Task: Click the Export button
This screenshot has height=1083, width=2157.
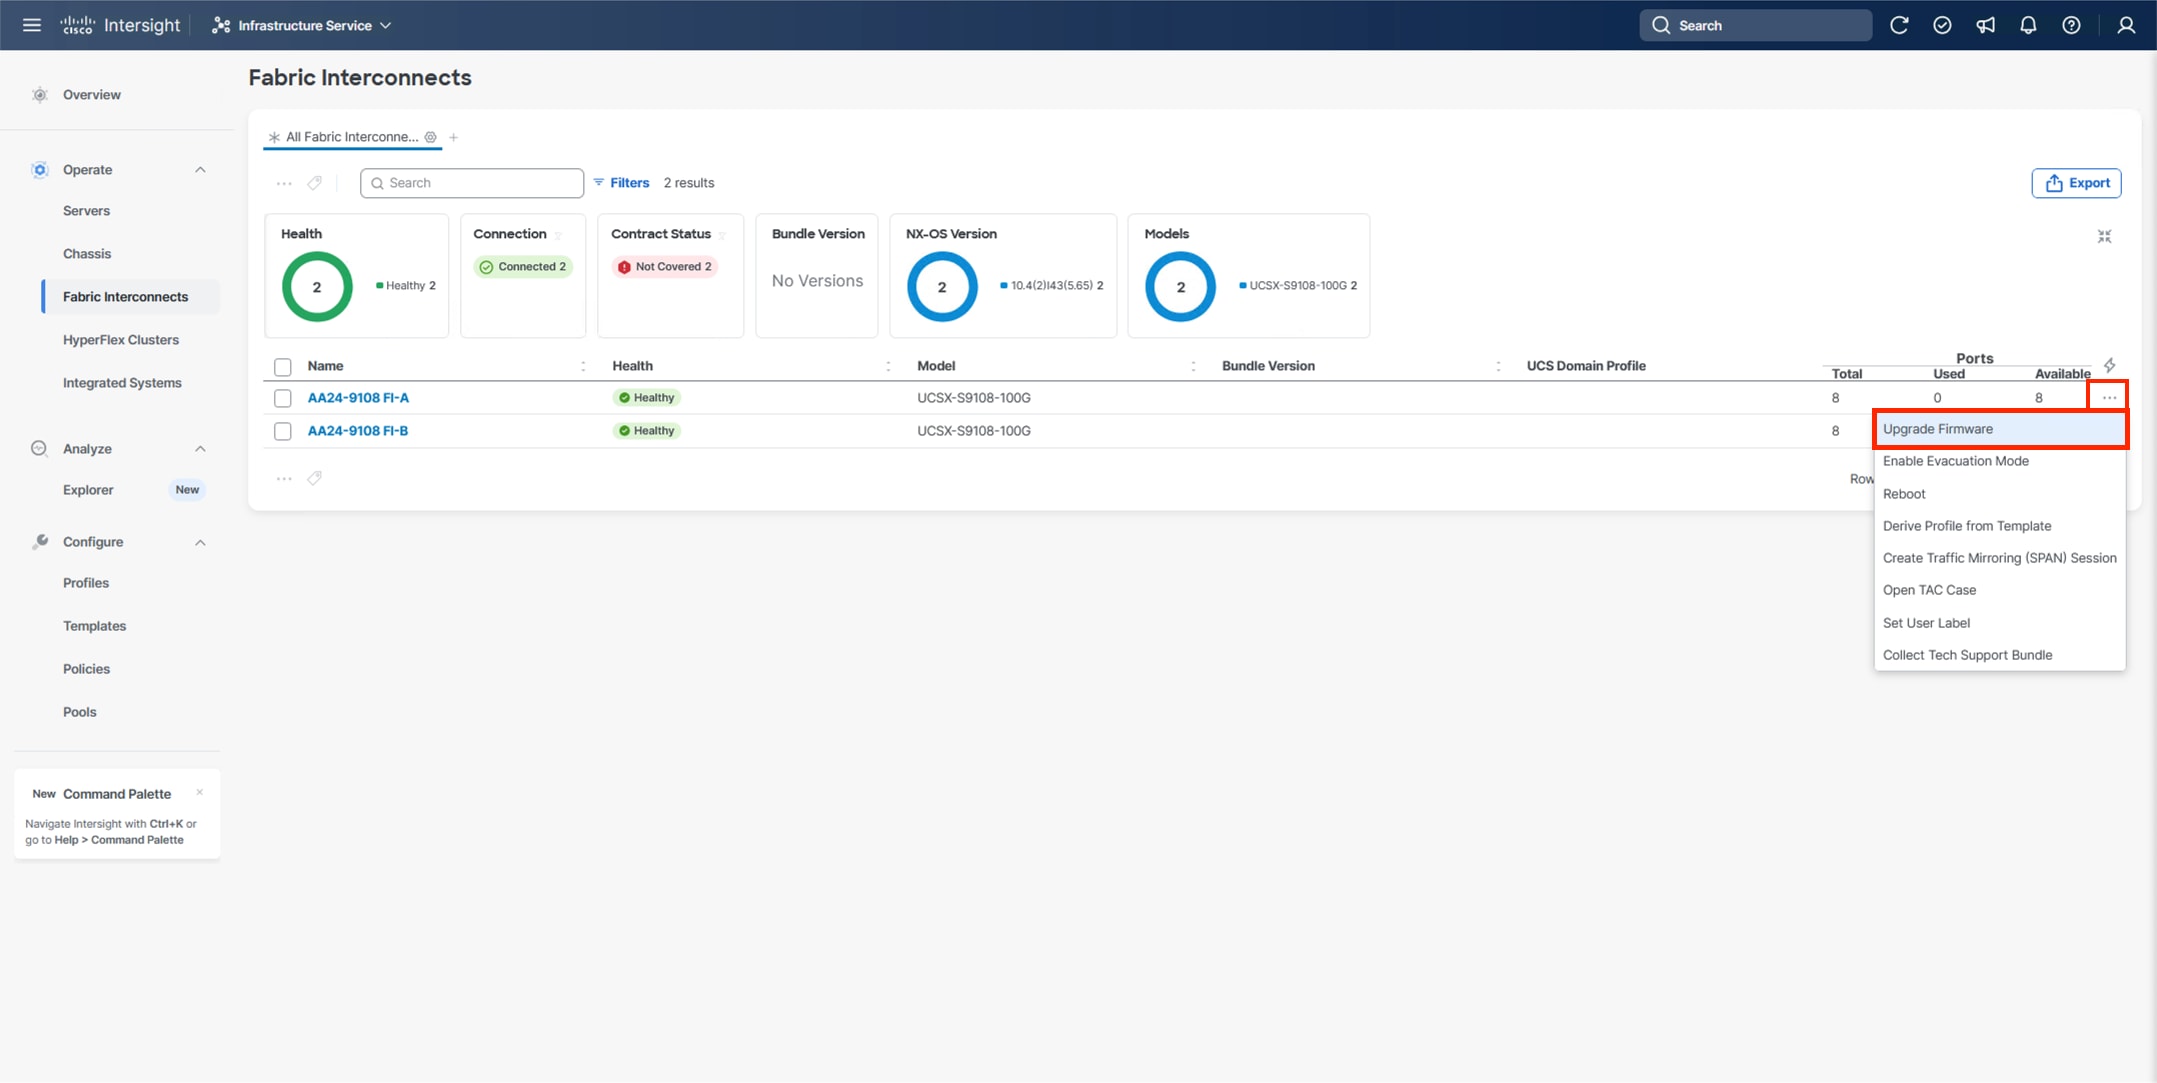Action: 2076,183
